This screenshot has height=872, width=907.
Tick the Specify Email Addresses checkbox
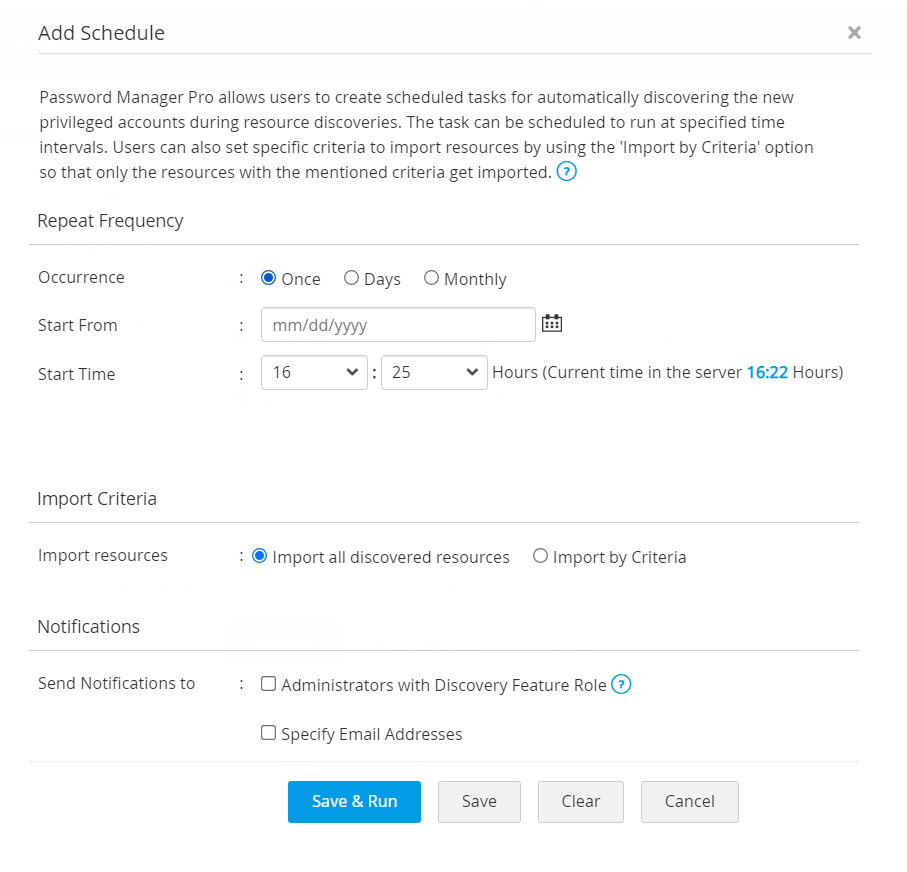[x=268, y=733]
